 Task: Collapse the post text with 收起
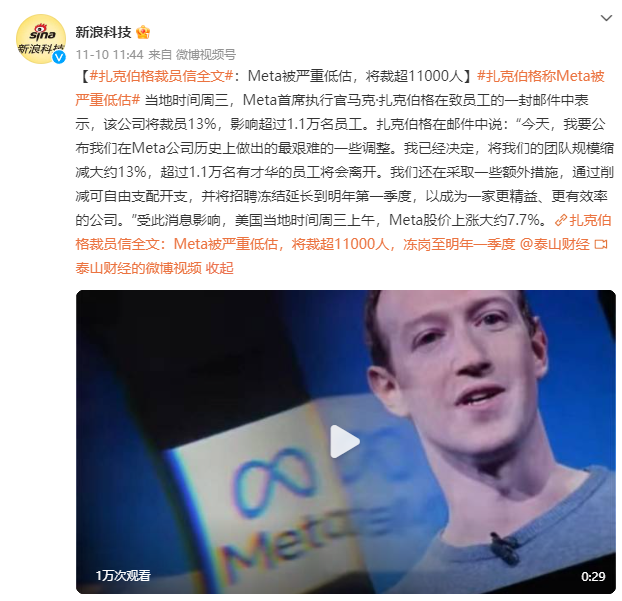[x=219, y=269]
